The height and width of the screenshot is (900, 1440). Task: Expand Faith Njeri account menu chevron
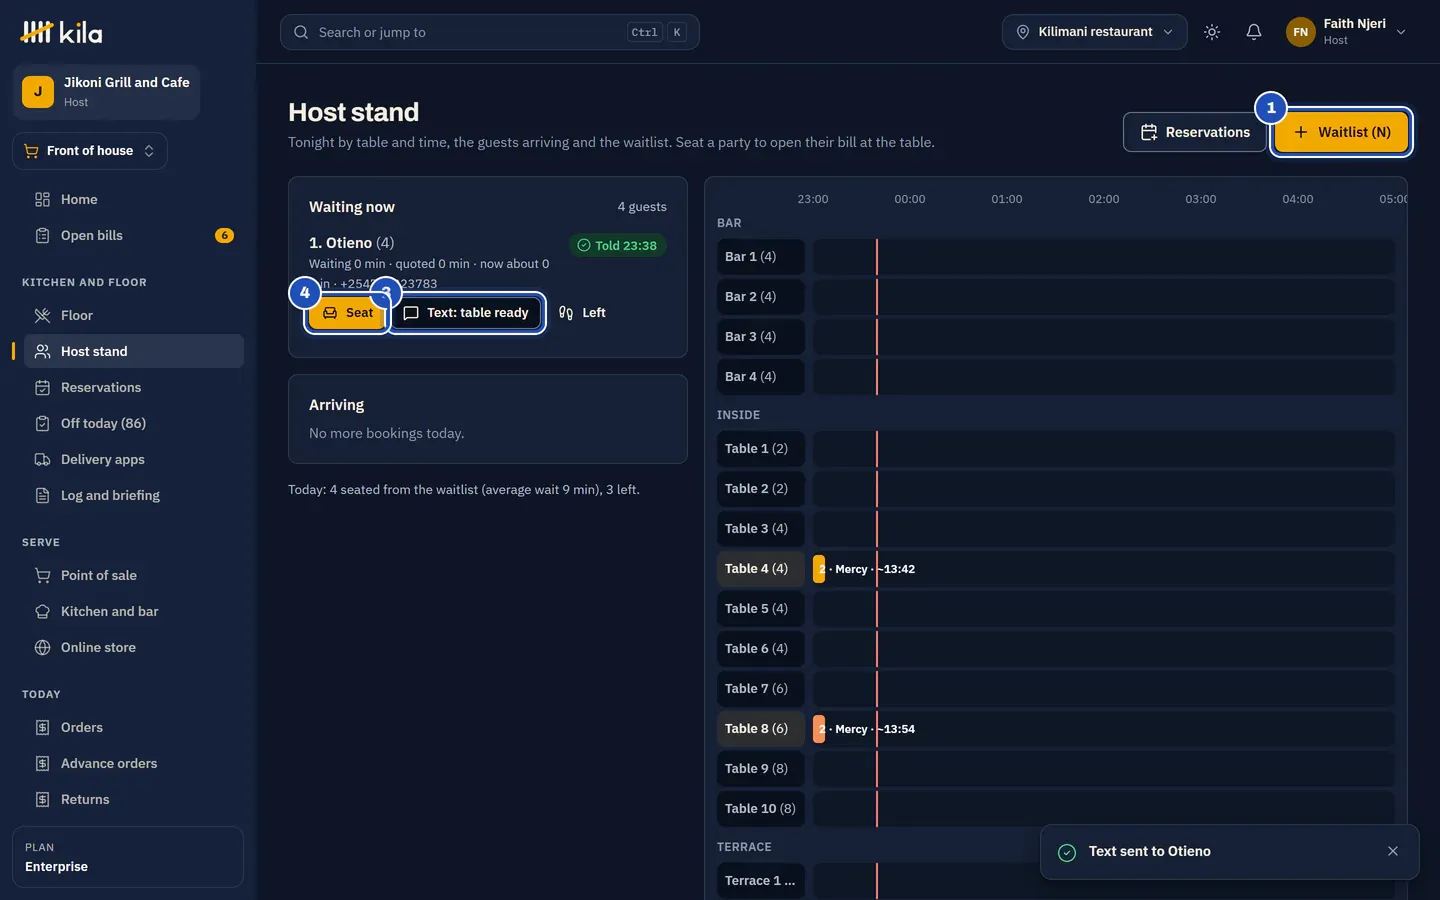click(x=1401, y=32)
